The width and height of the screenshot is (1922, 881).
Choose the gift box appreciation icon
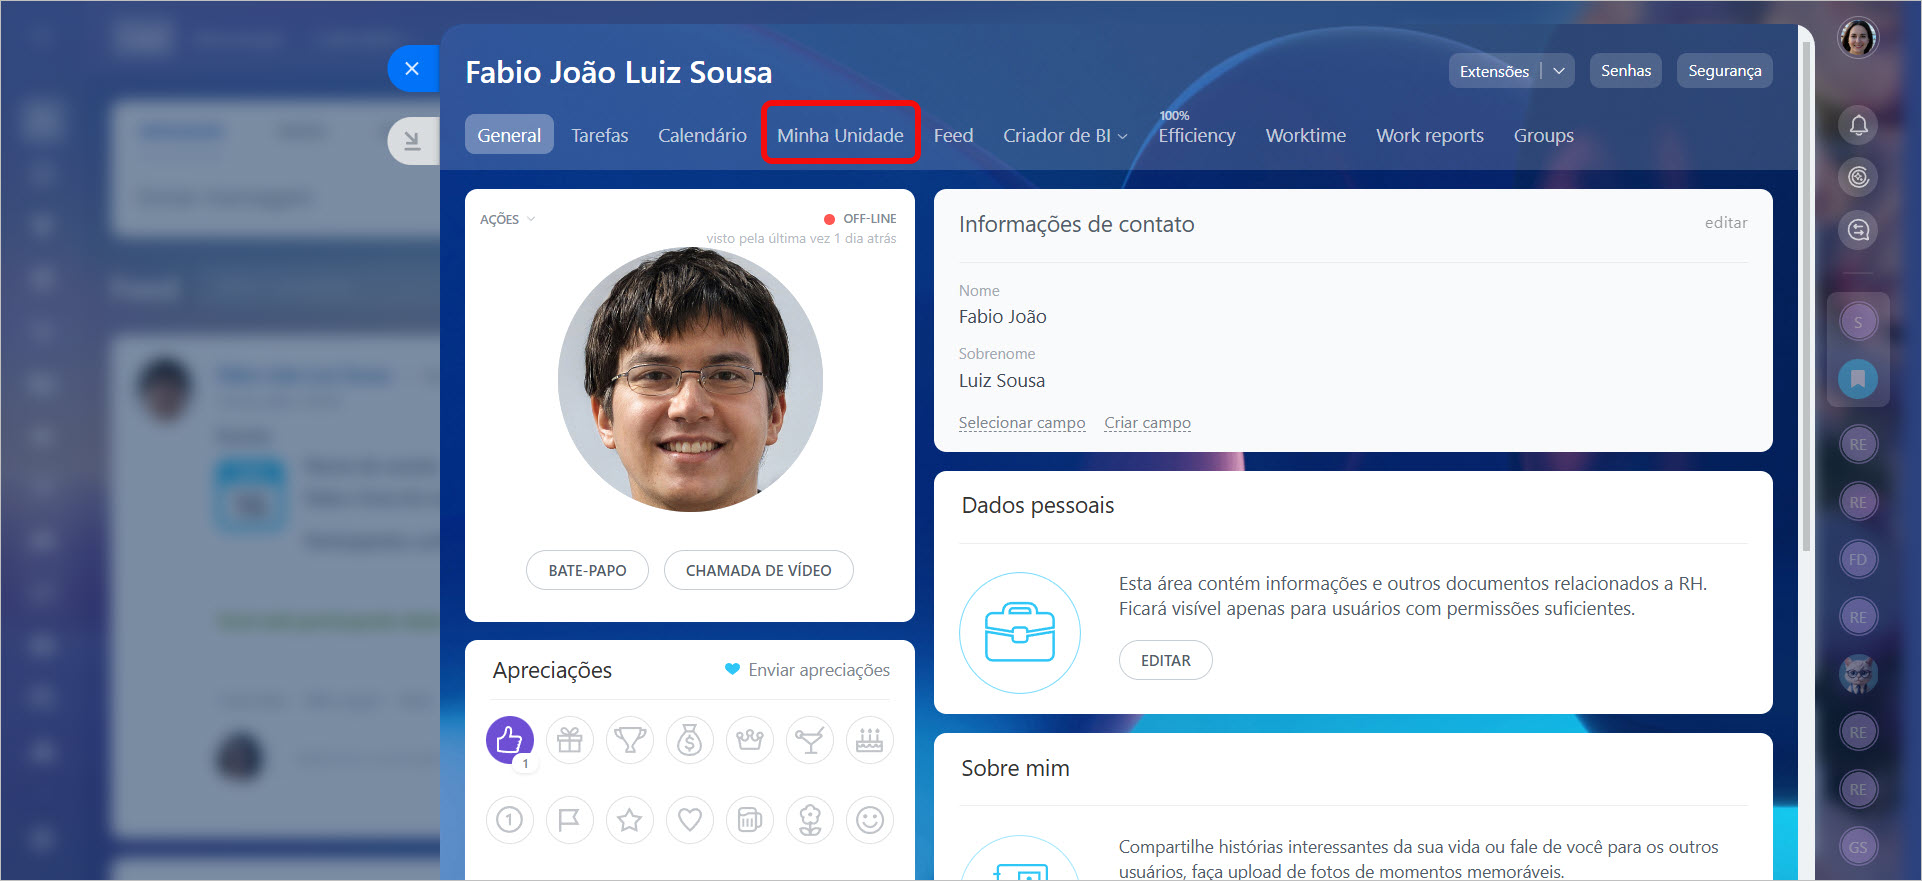tap(570, 740)
